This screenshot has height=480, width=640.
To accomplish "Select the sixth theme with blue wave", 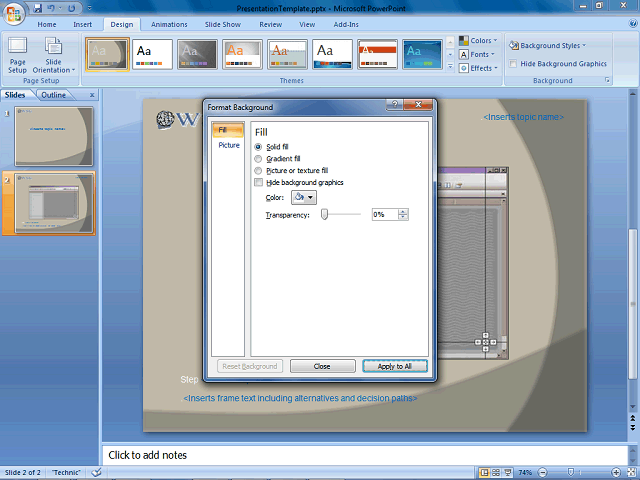I will point(332,54).
